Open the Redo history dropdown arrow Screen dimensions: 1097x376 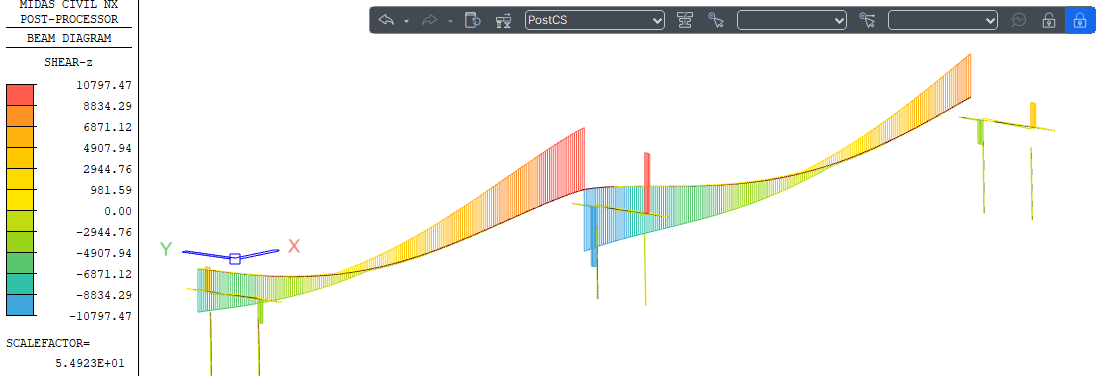point(451,21)
